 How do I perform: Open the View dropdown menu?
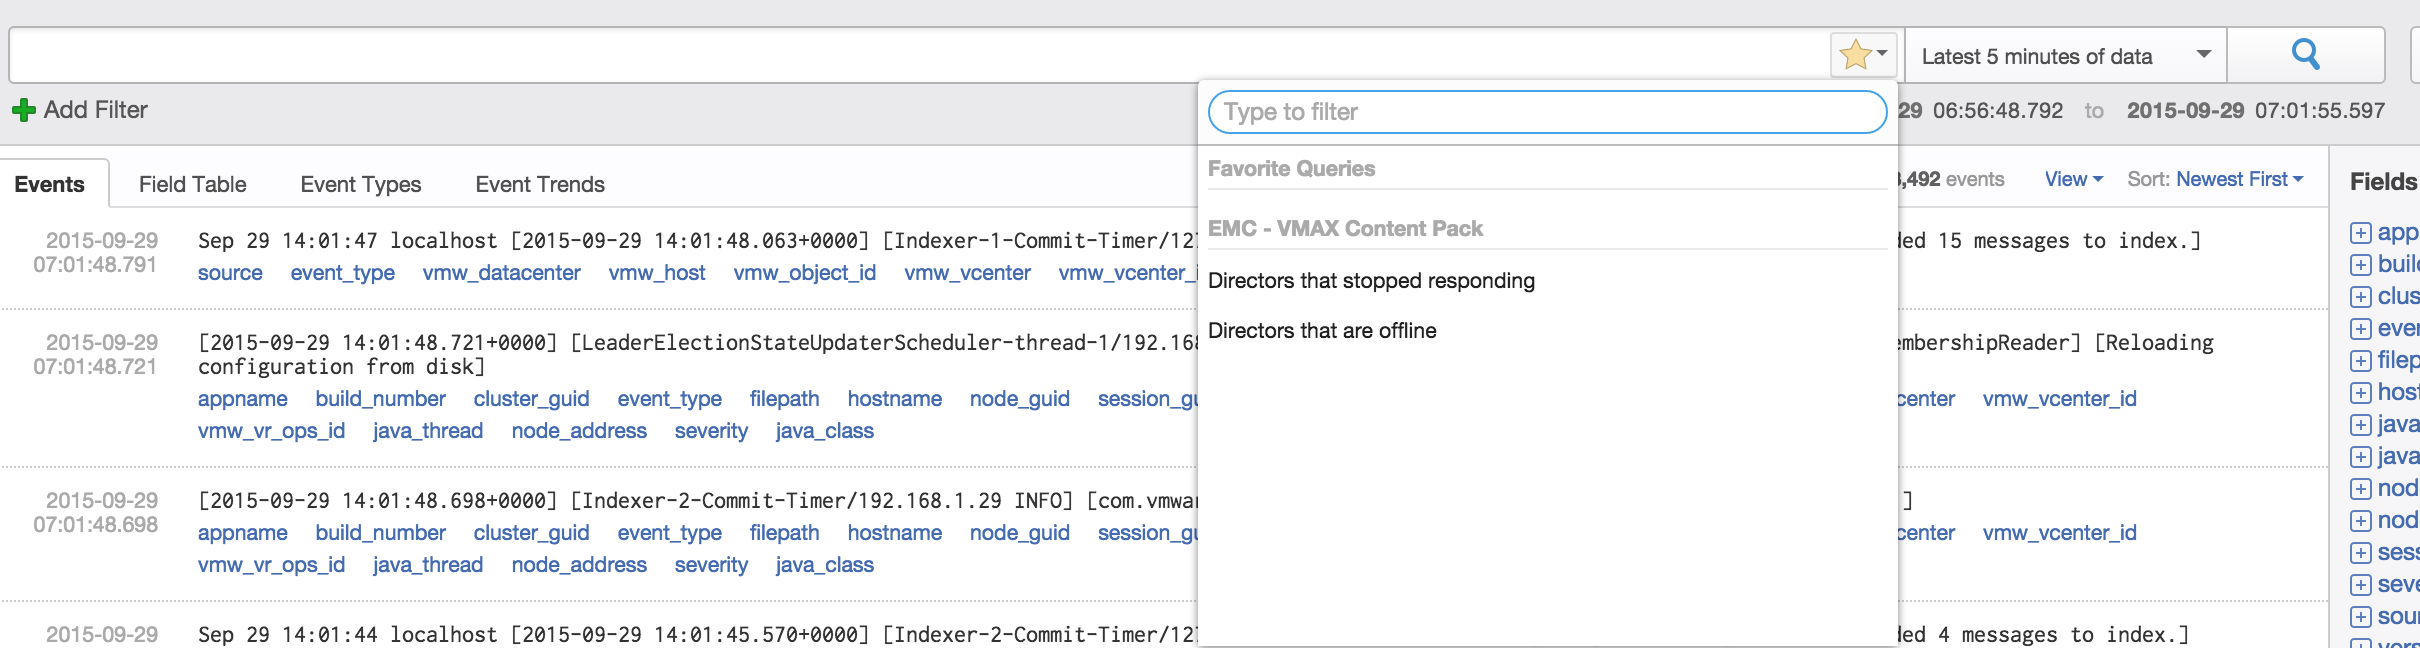point(2073,179)
